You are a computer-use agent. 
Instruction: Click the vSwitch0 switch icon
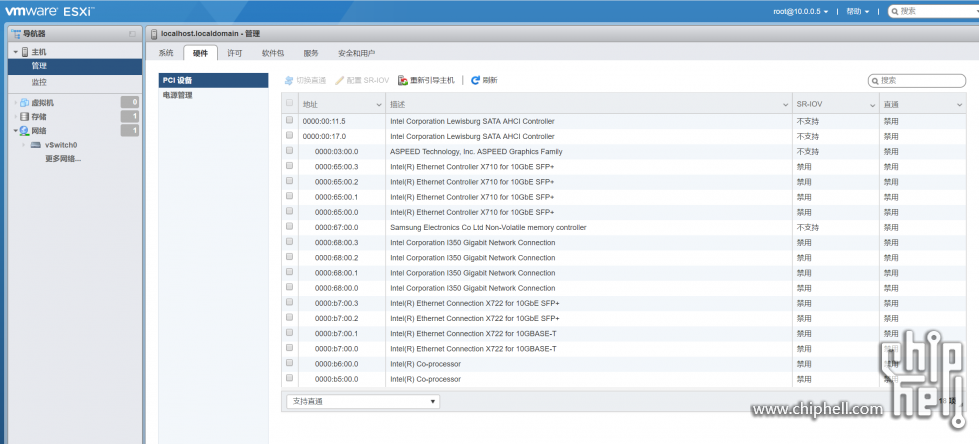point(36,145)
